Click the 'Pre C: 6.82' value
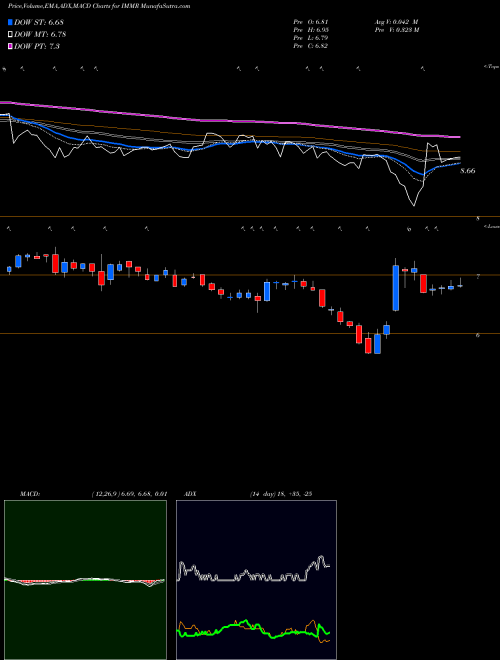 click(x=311, y=46)
